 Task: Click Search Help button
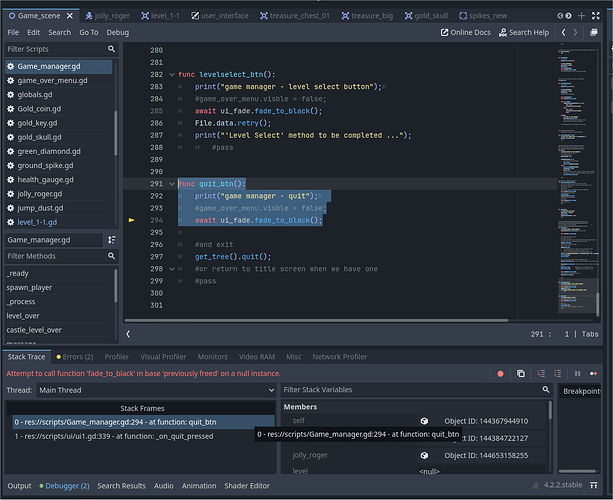tap(523, 32)
